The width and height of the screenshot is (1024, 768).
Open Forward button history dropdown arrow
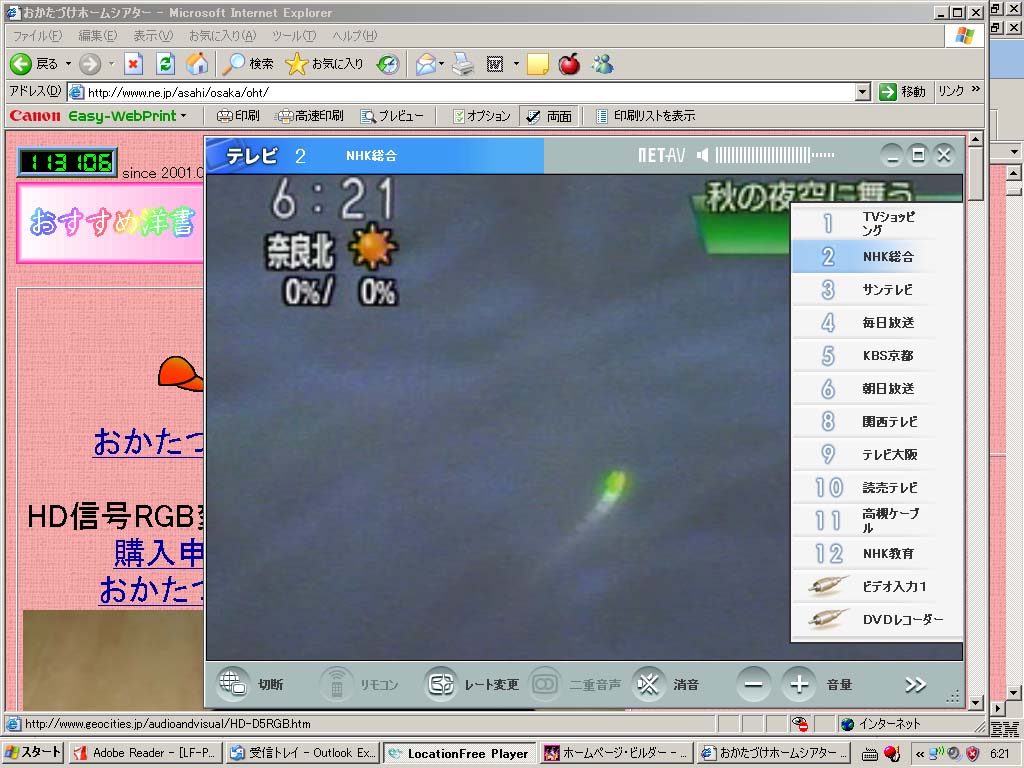pos(111,64)
